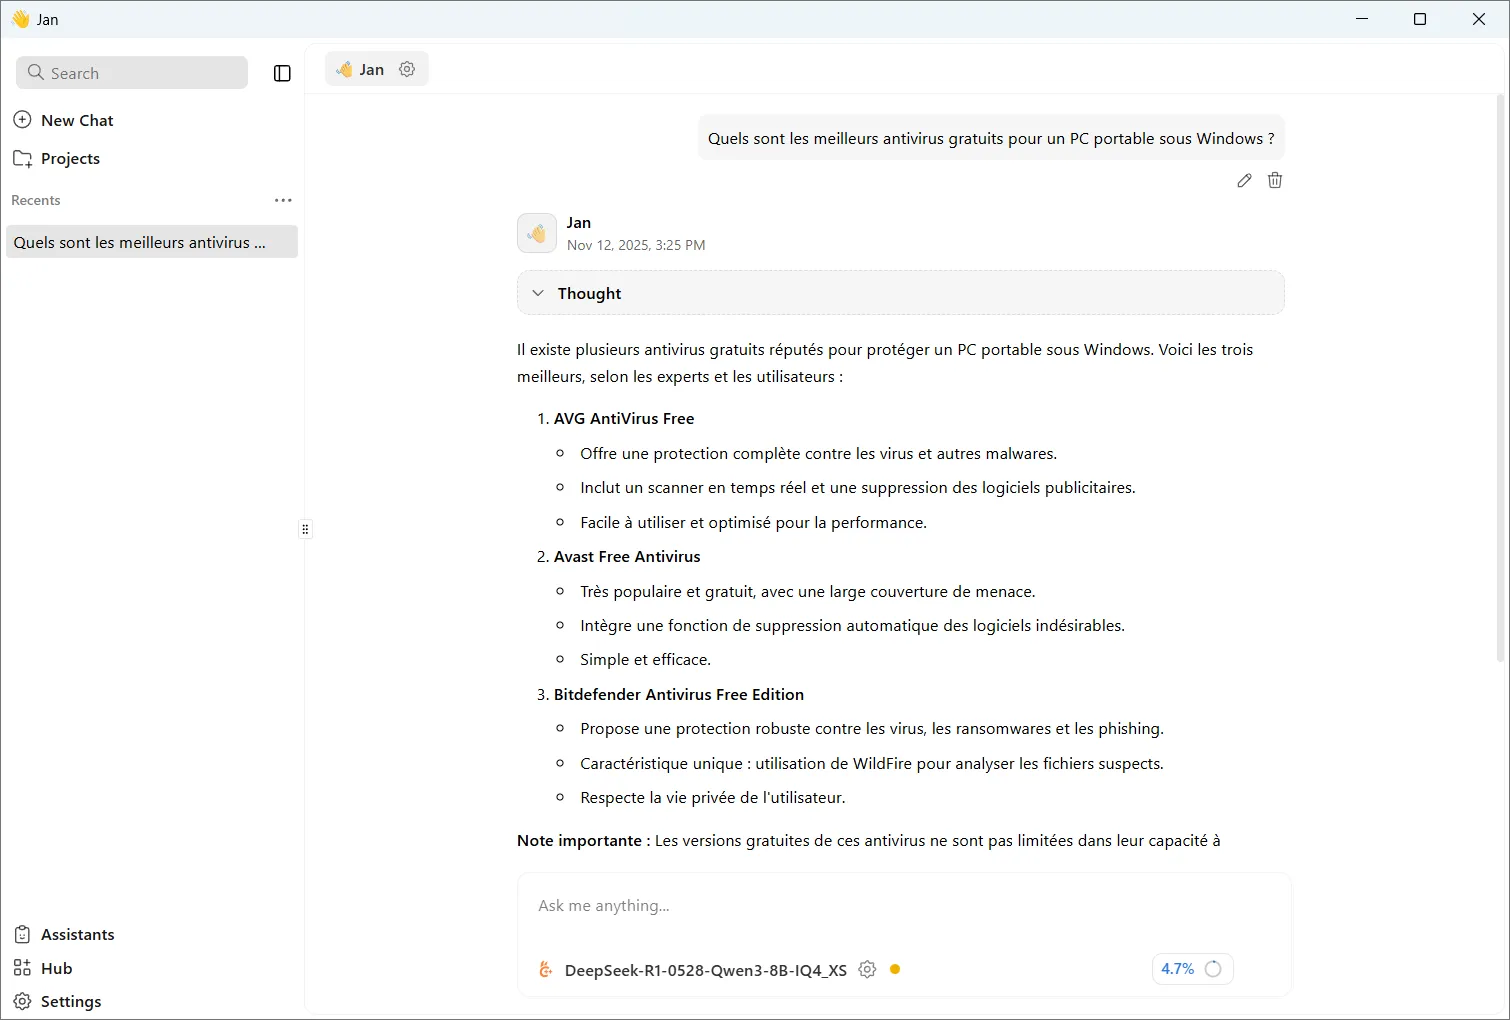Open Jan's Settings
The width and height of the screenshot is (1510, 1020).
[x=70, y=1001]
